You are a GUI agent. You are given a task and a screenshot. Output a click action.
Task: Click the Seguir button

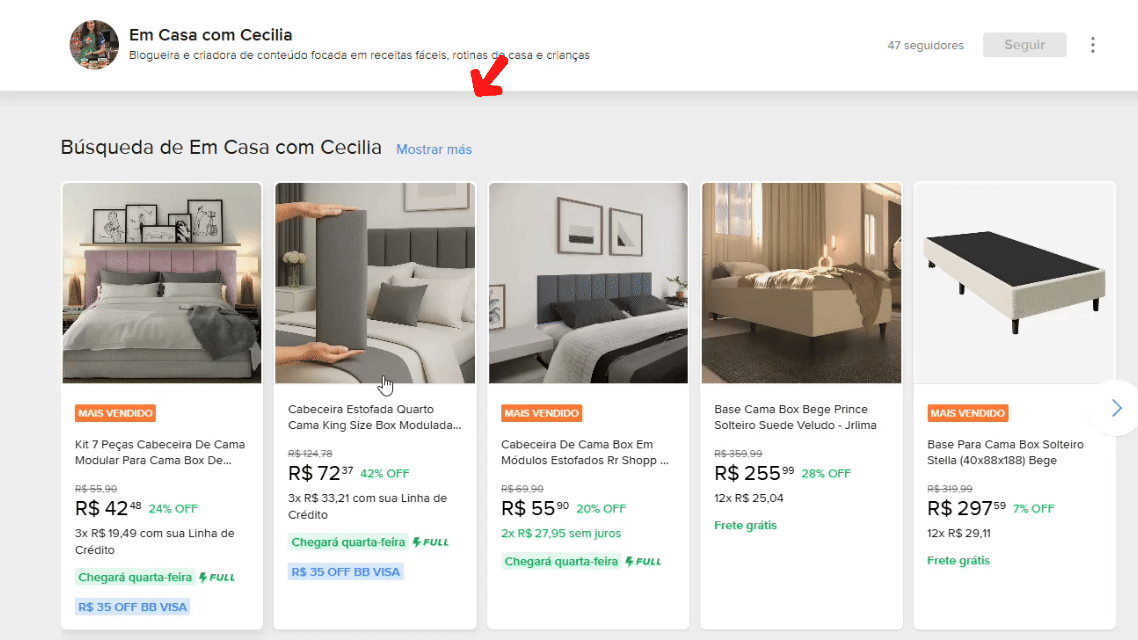click(x=1023, y=44)
